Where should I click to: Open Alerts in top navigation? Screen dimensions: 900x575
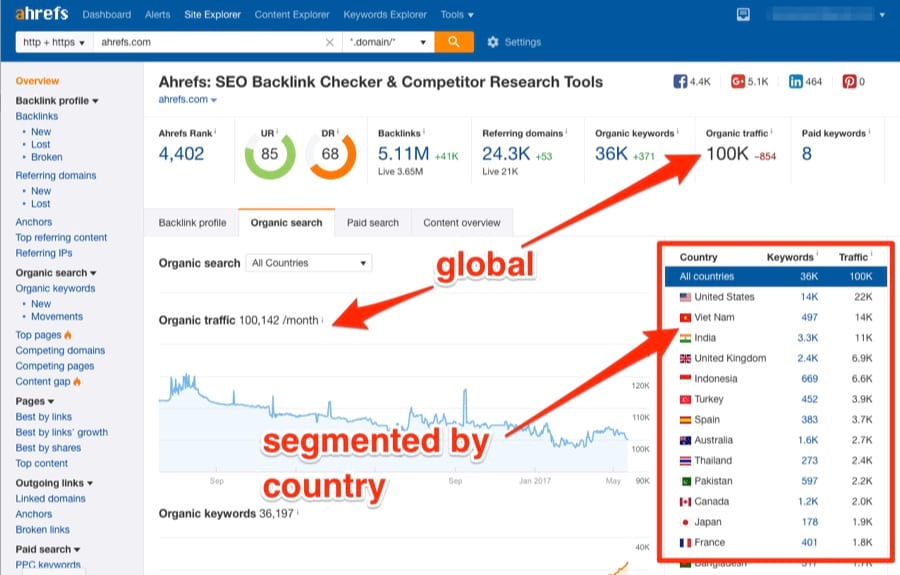157,15
